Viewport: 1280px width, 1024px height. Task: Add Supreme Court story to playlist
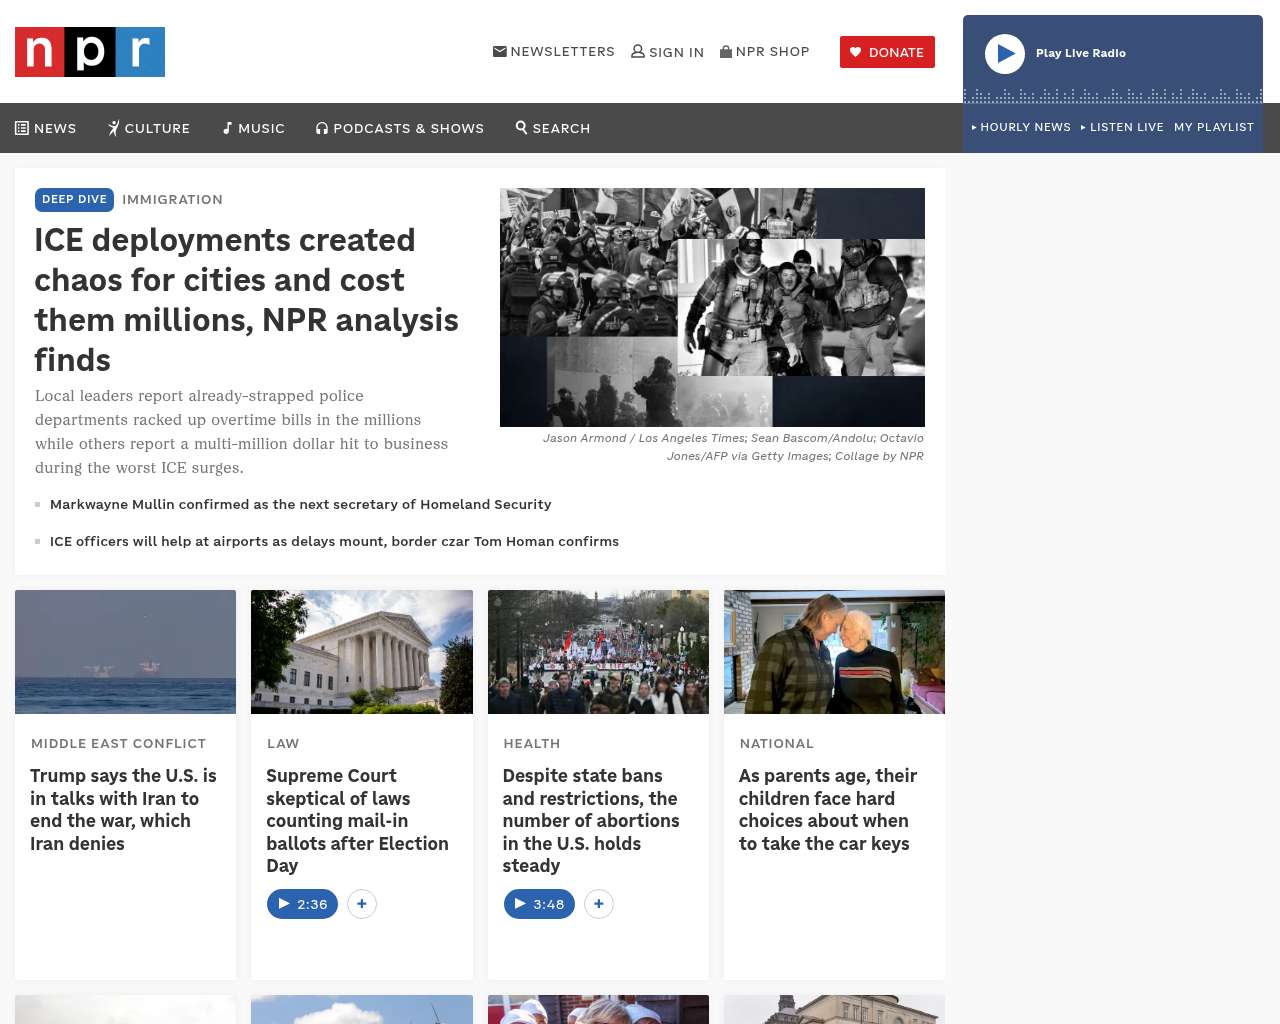(362, 904)
